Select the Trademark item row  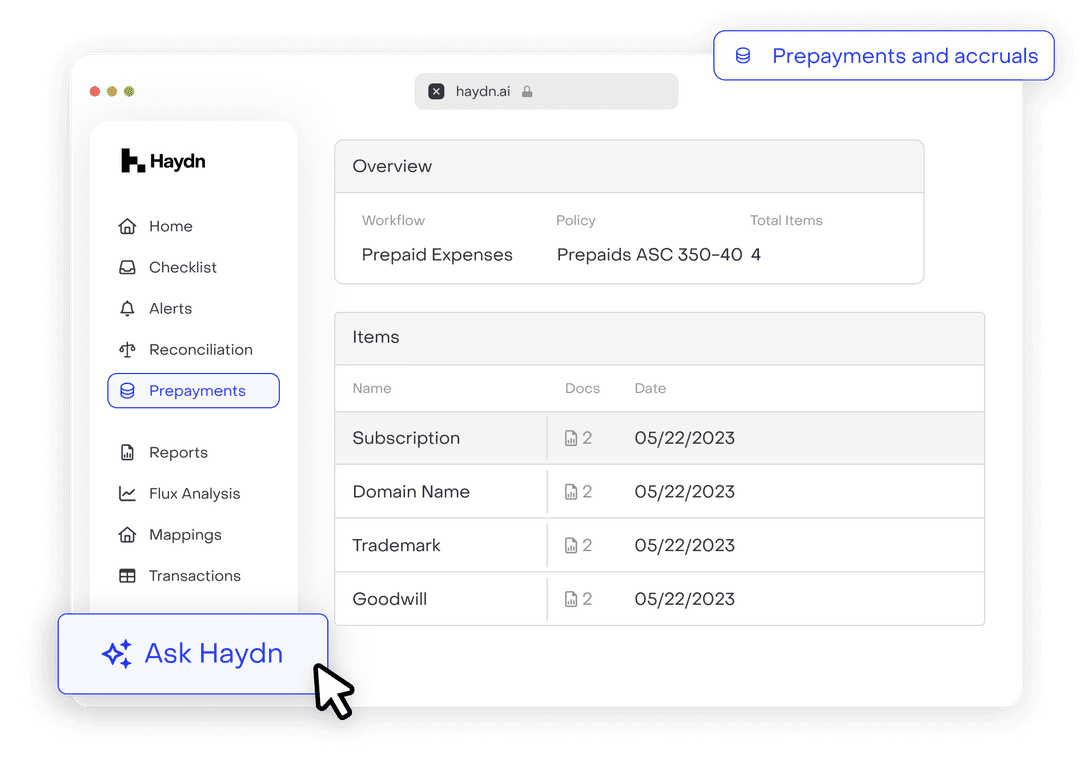click(x=659, y=546)
